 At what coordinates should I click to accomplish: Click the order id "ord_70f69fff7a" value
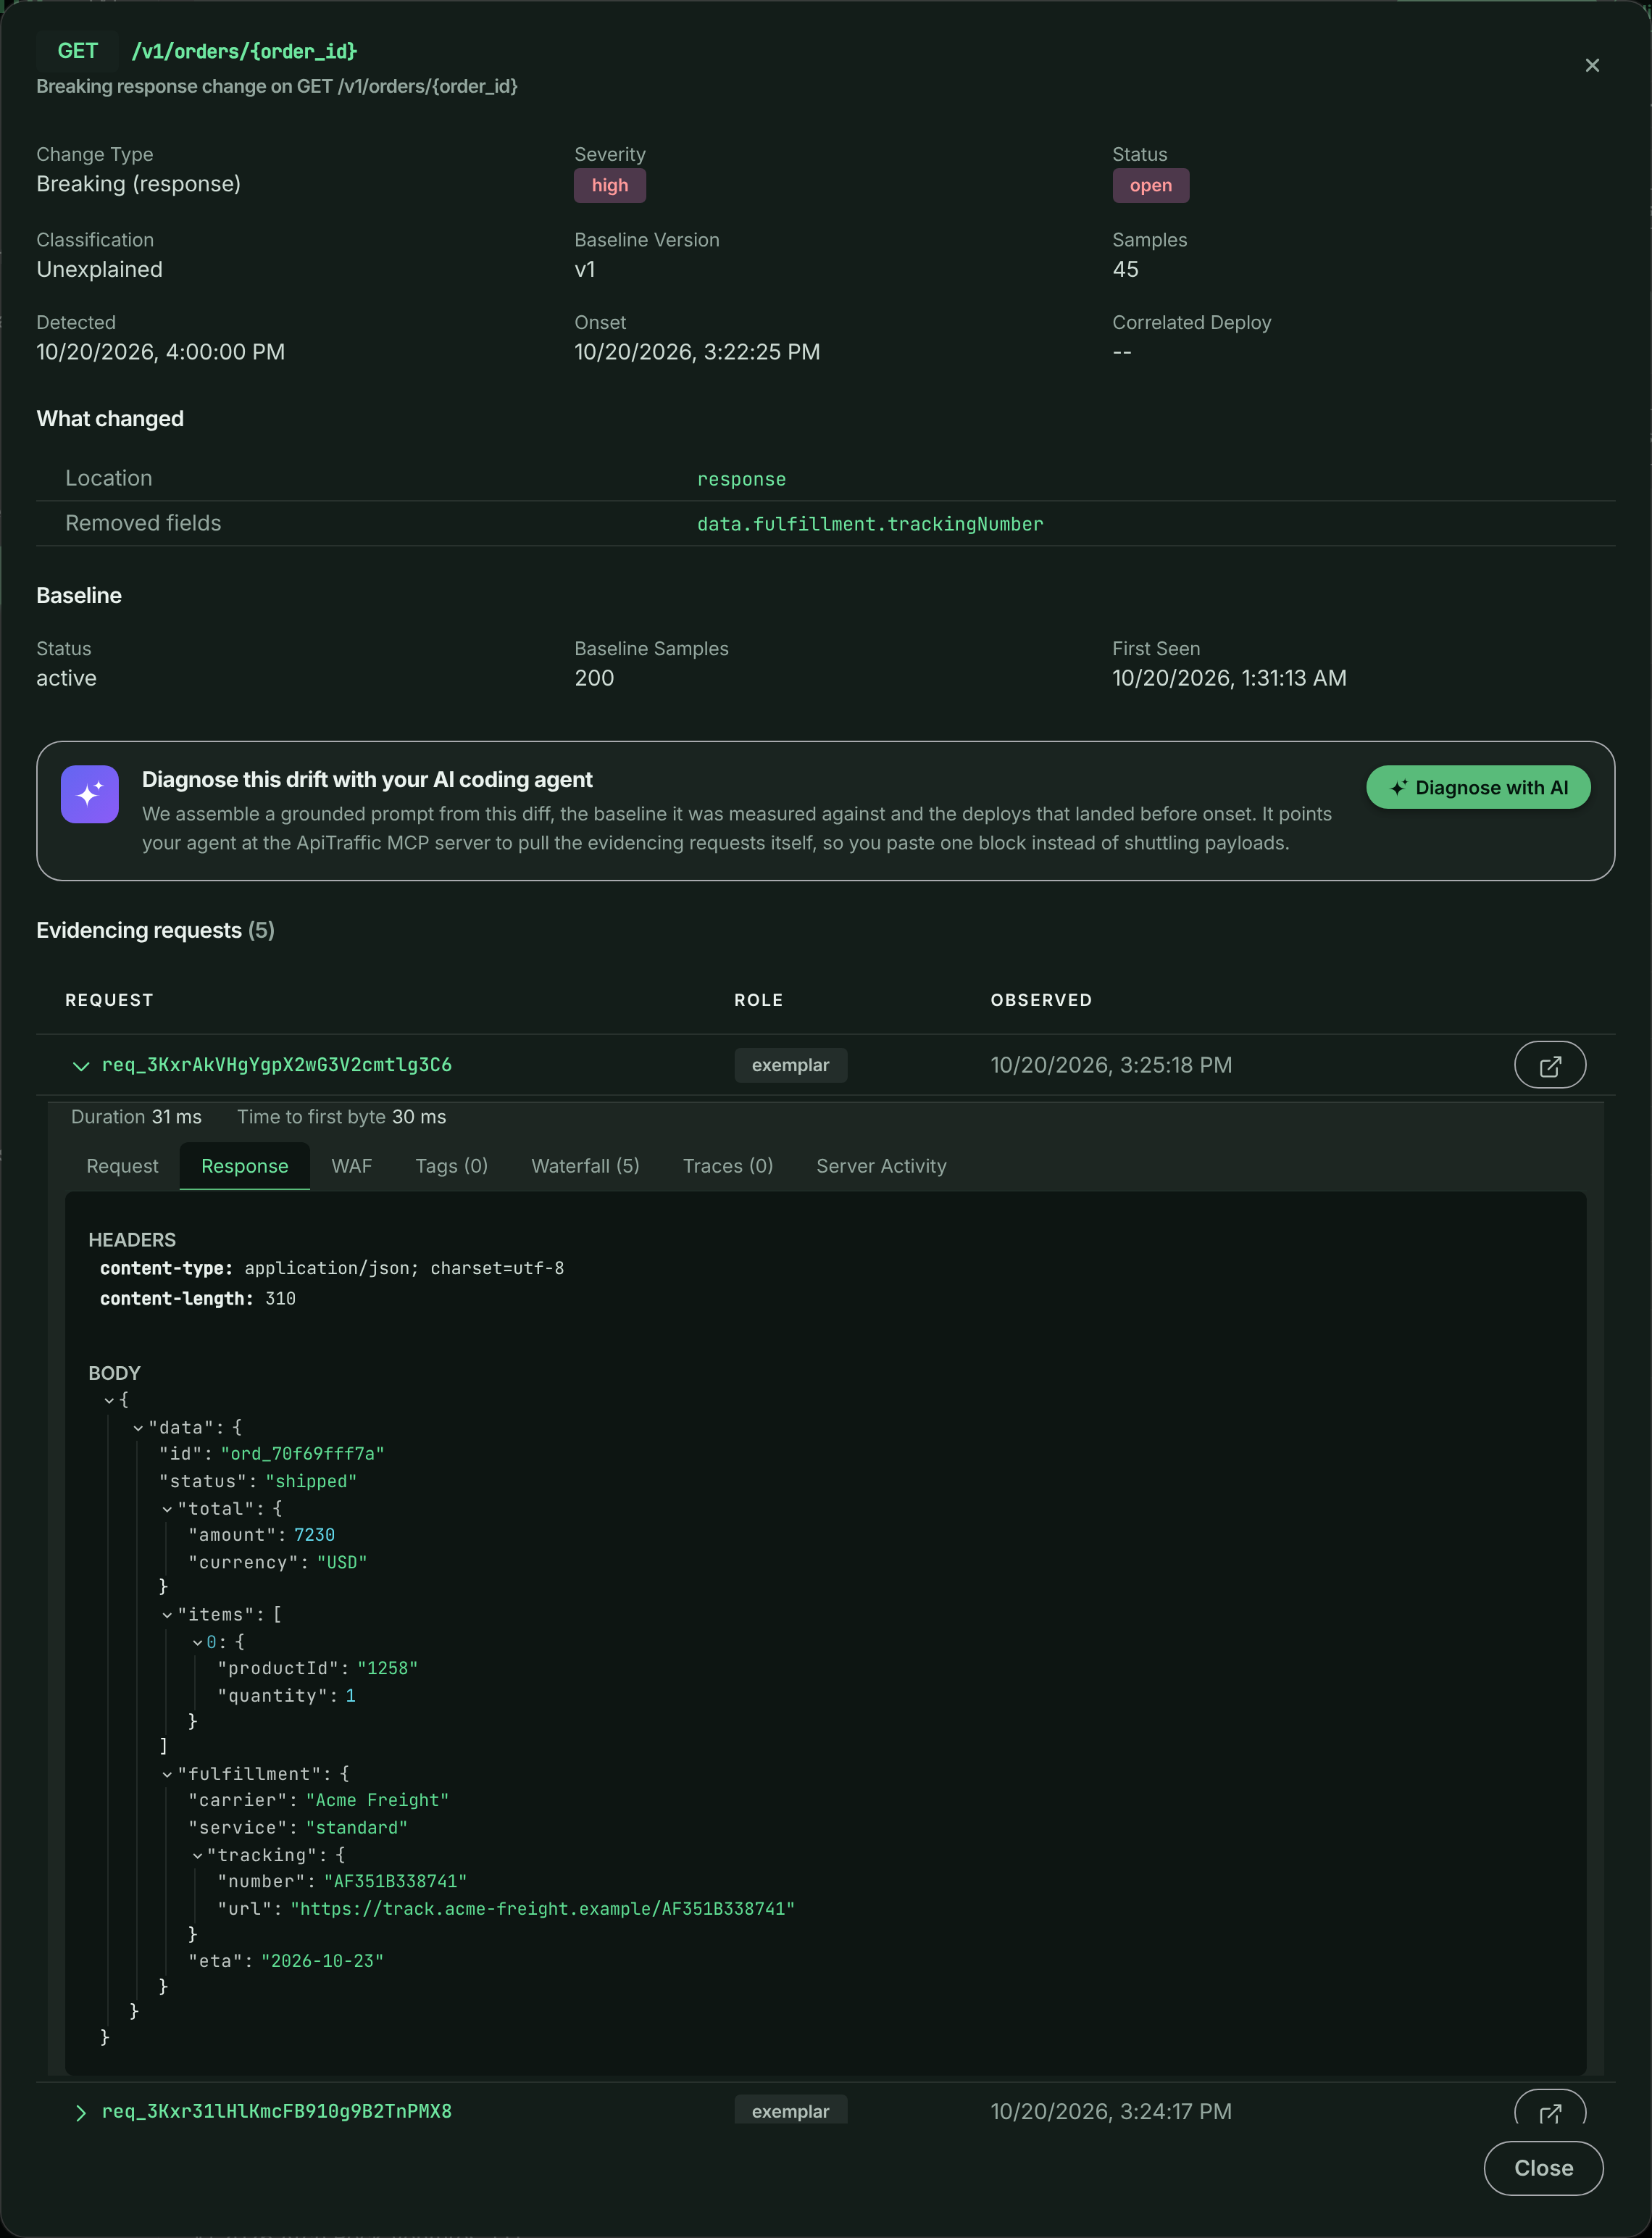tap(302, 1454)
